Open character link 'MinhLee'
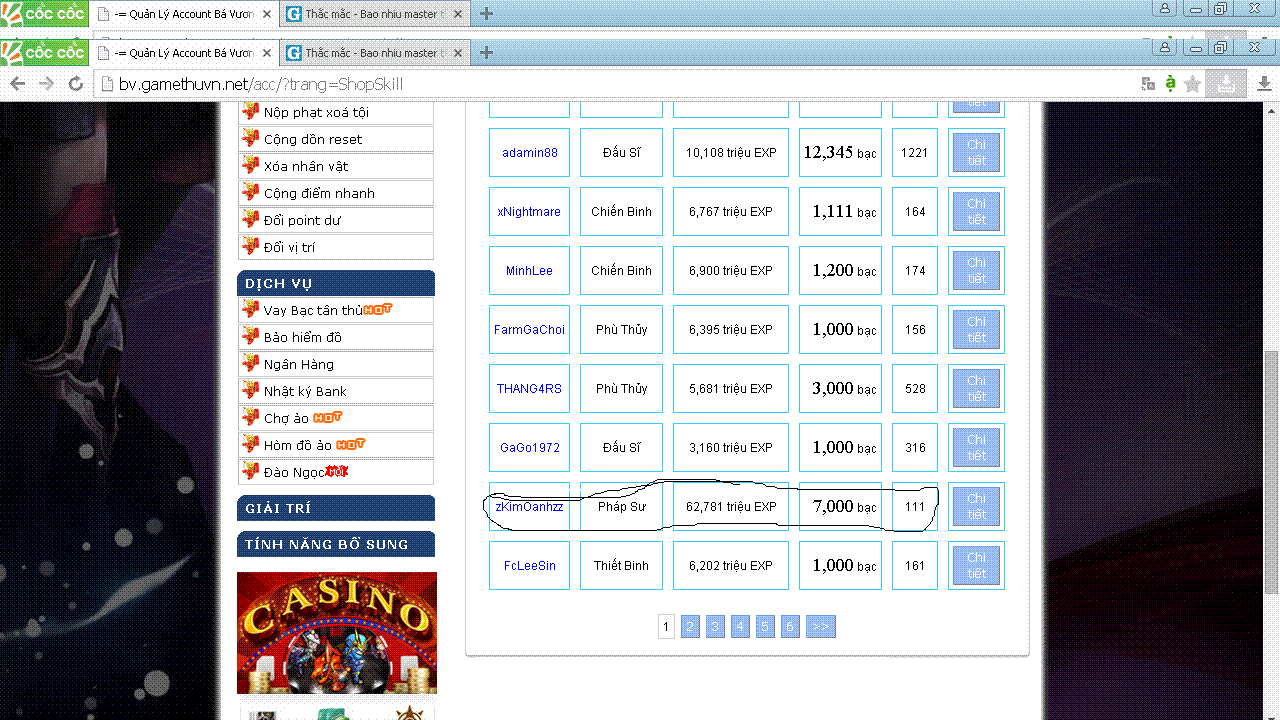This screenshot has width=1280, height=720. point(529,271)
